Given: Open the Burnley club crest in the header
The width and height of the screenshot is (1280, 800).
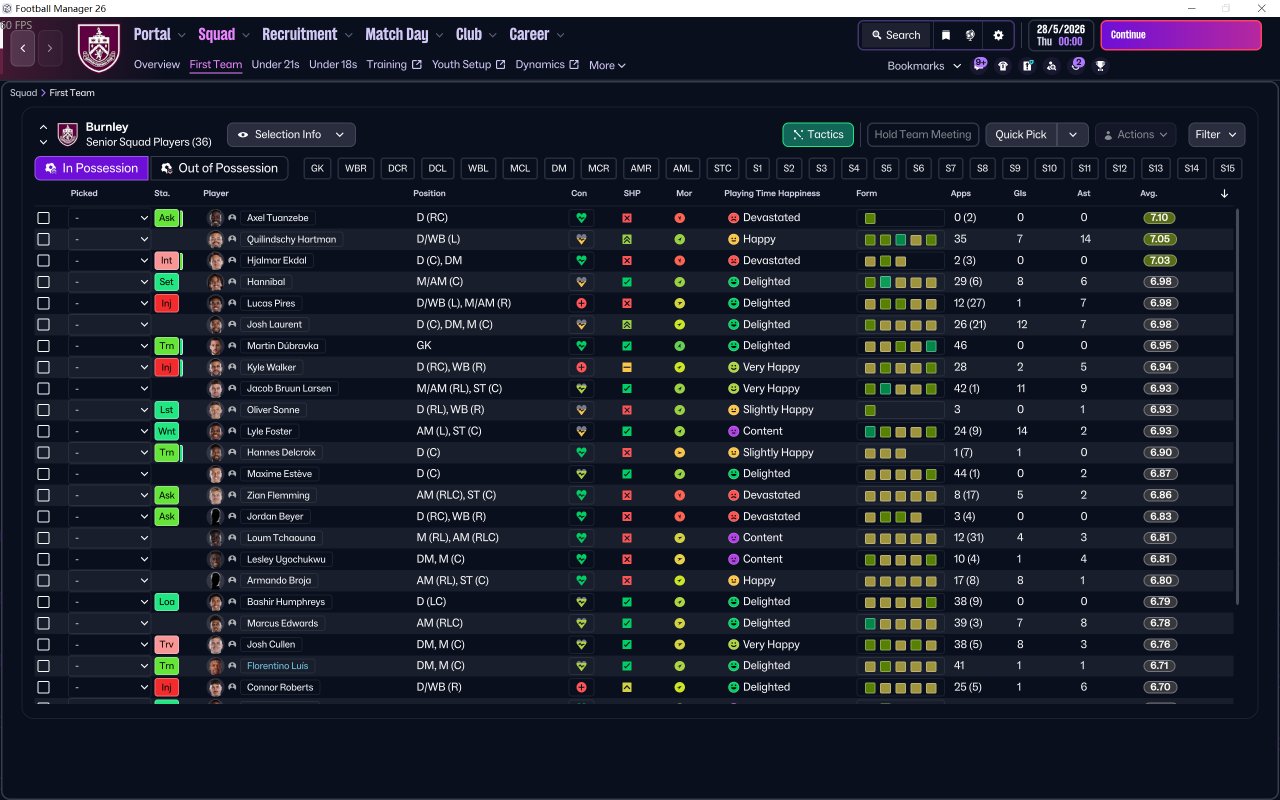Looking at the screenshot, I should click(x=98, y=48).
